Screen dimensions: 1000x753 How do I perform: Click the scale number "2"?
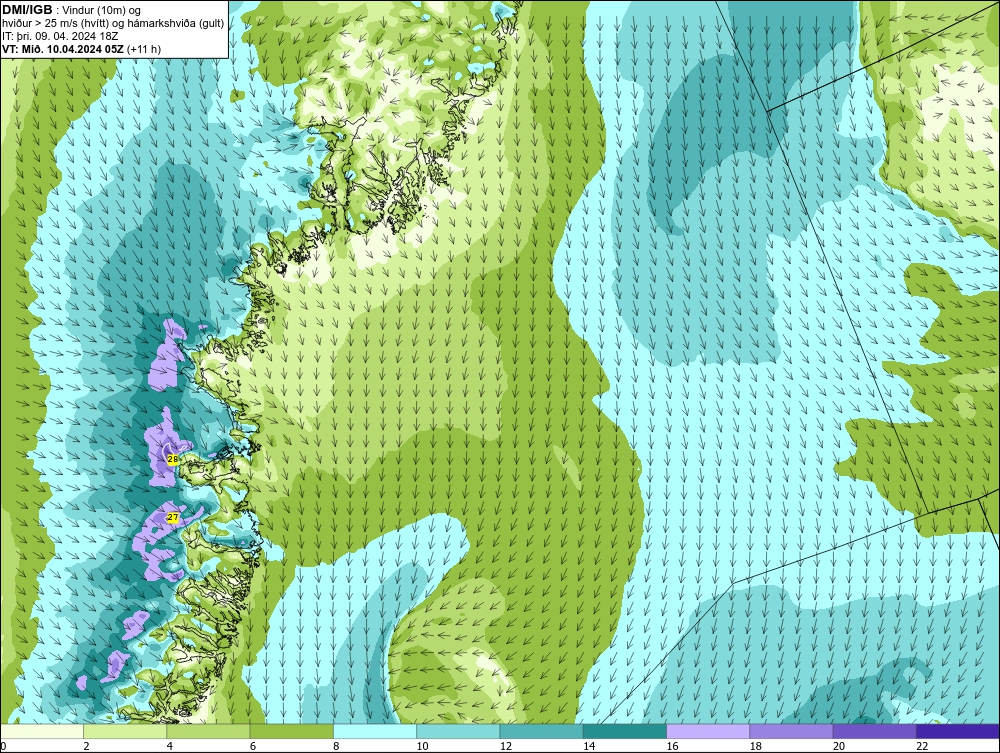[x=86, y=746]
